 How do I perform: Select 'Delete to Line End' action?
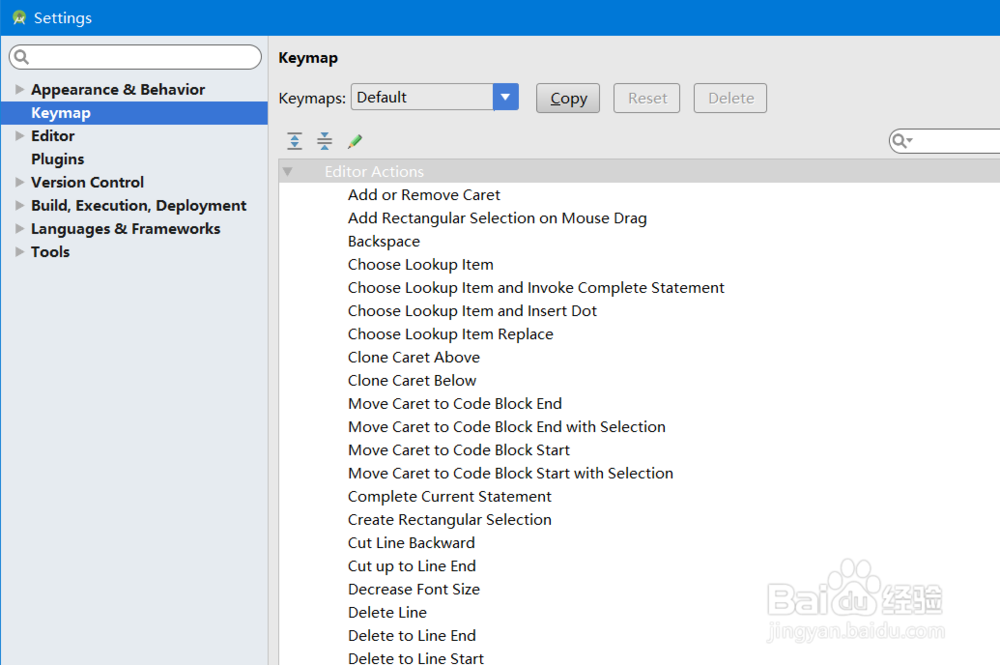[412, 636]
